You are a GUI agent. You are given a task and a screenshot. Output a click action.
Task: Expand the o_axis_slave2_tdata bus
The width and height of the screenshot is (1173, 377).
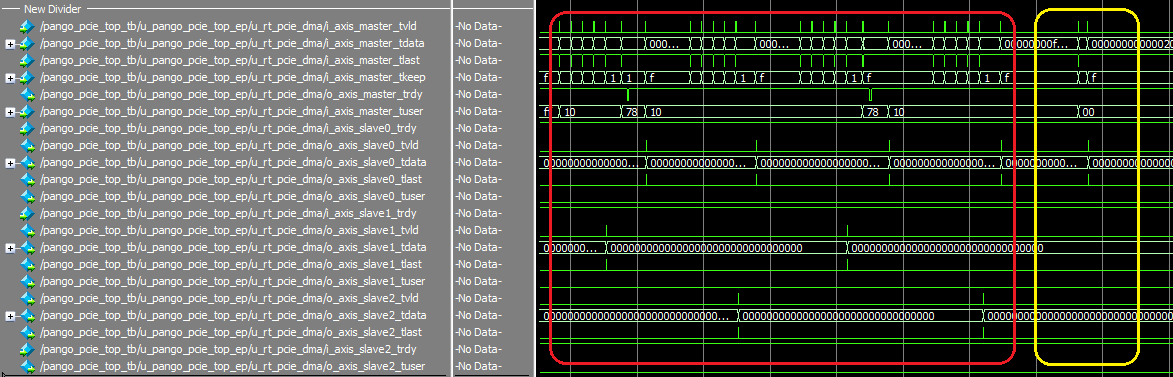coord(10,316)
